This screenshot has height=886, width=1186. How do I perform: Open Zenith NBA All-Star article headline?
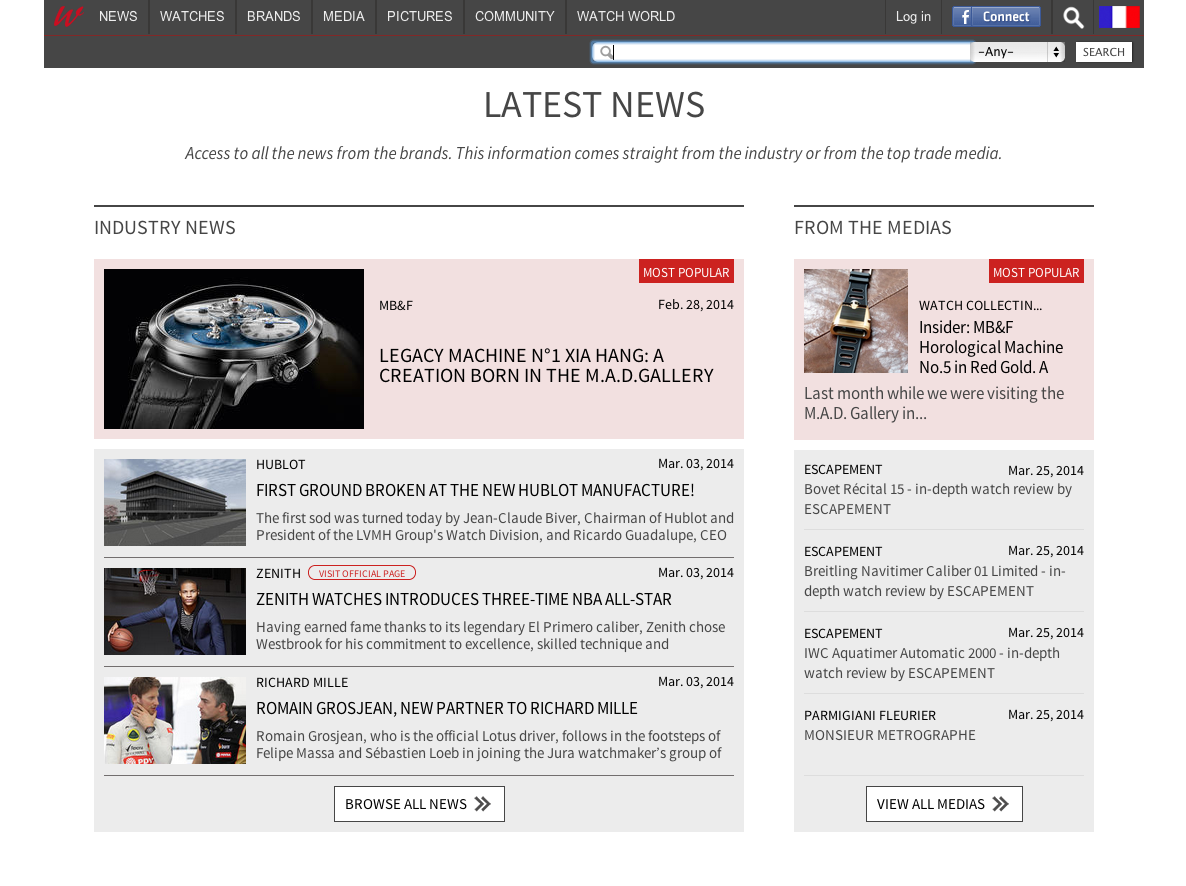point(464,599)
